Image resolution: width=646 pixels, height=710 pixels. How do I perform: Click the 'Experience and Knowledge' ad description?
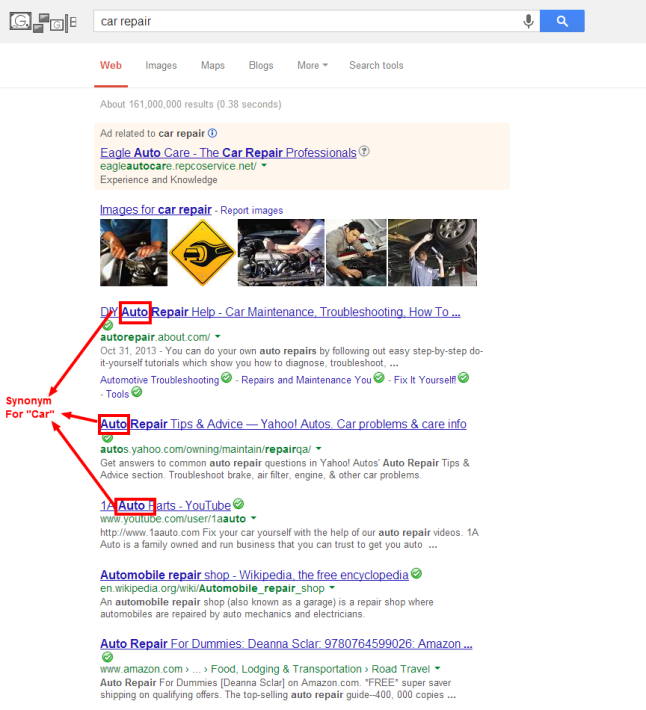point(159,180)
